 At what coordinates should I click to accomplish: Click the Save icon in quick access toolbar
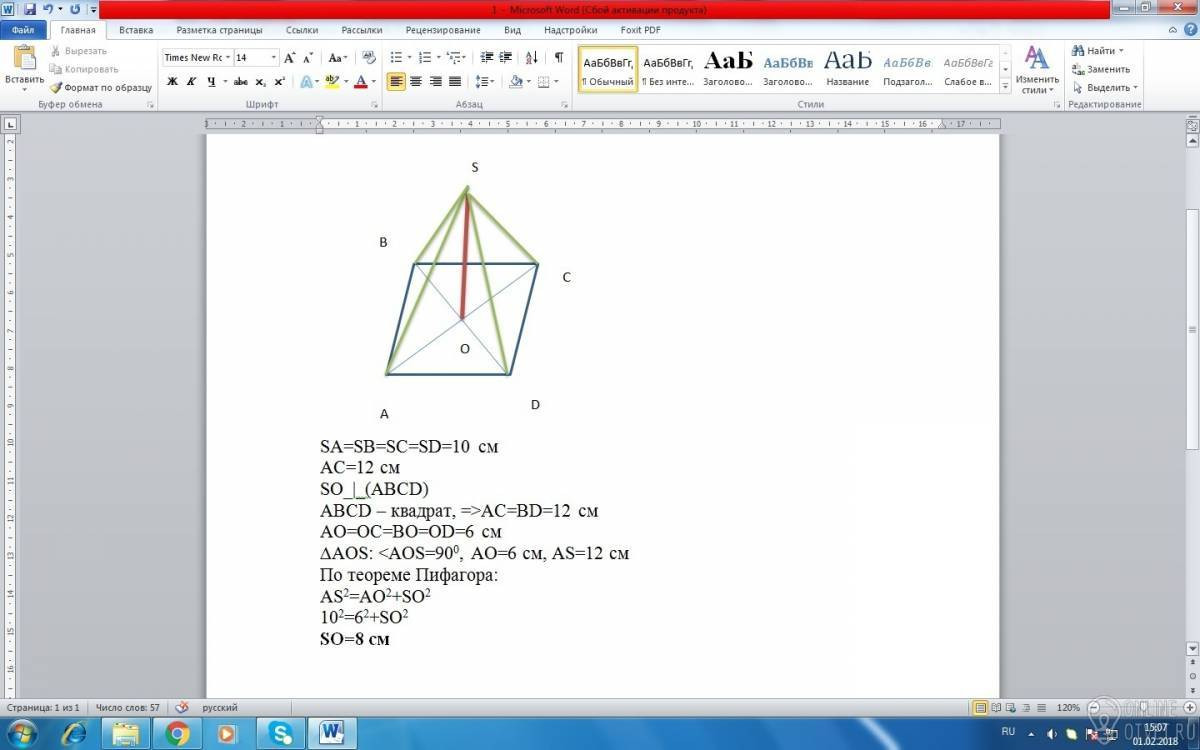(x=30, y=9)
